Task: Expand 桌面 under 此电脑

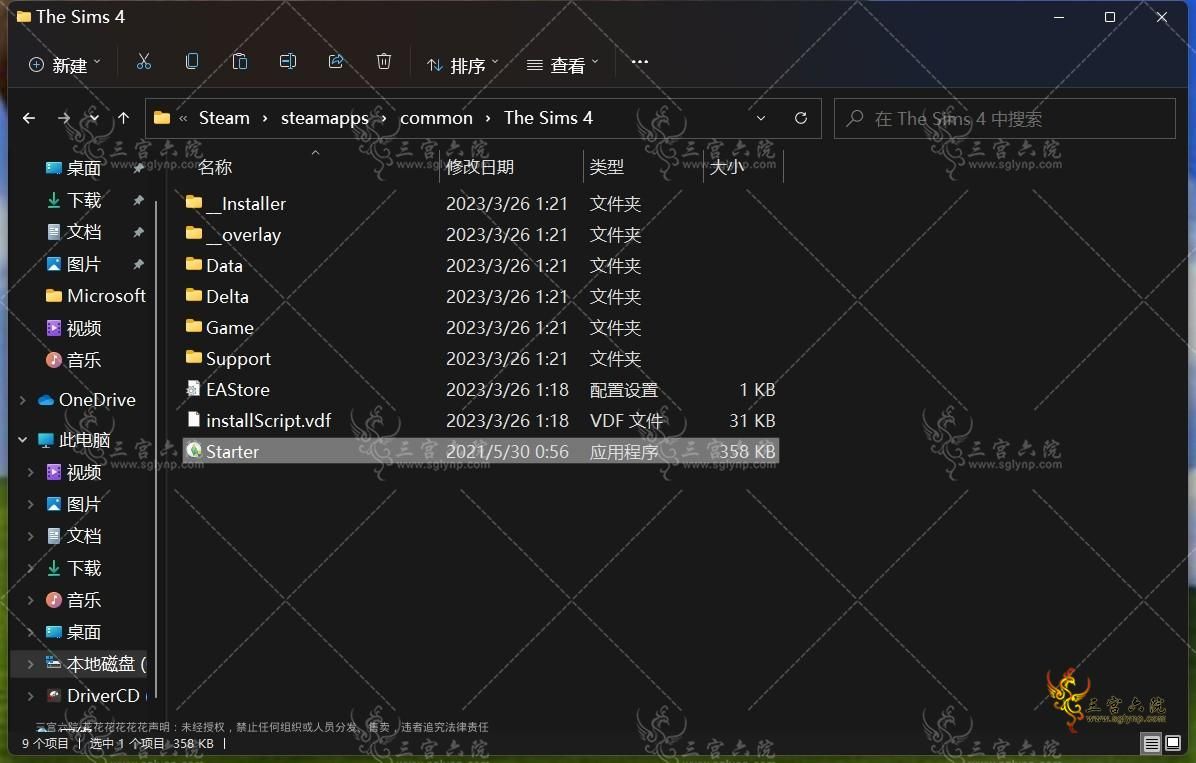Action: click(x=31, y=633)
